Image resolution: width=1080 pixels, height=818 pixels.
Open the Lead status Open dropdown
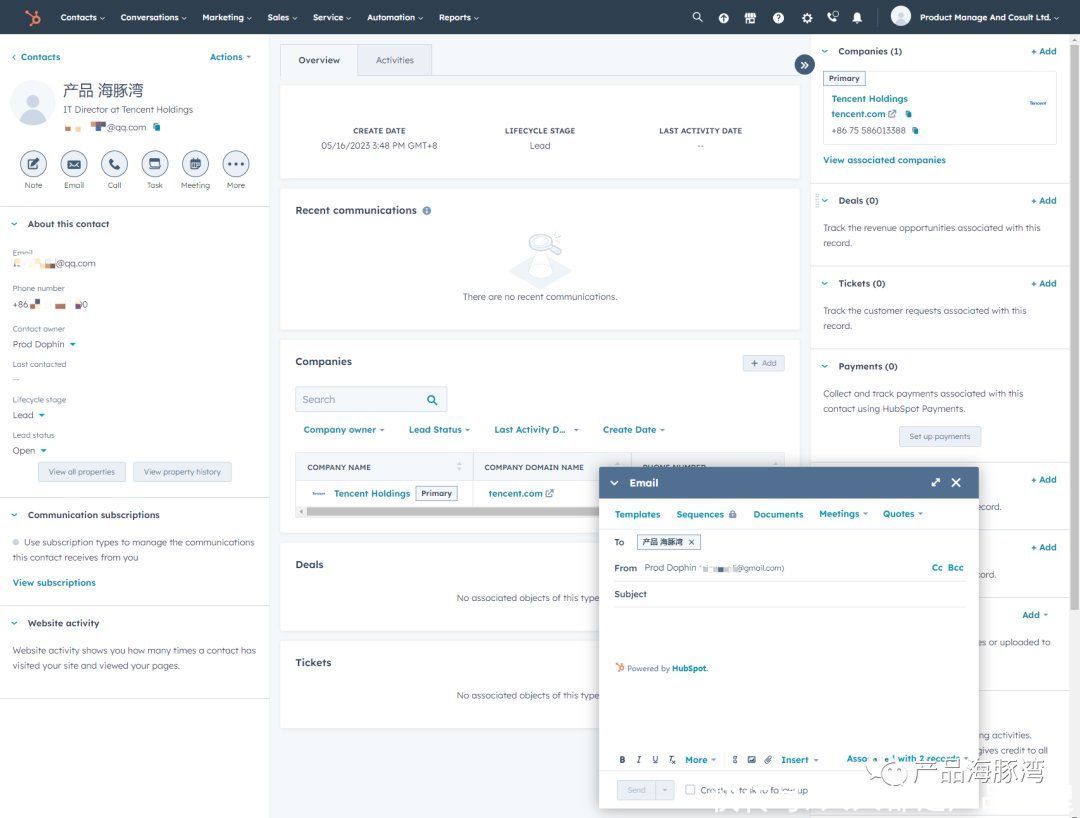click(x=30, y=451)
